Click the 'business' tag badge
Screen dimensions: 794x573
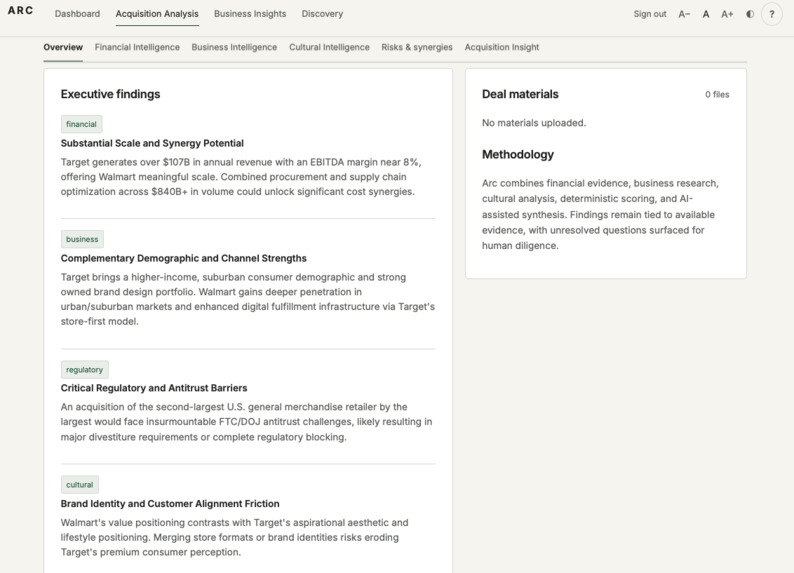[x=82, y=239]
